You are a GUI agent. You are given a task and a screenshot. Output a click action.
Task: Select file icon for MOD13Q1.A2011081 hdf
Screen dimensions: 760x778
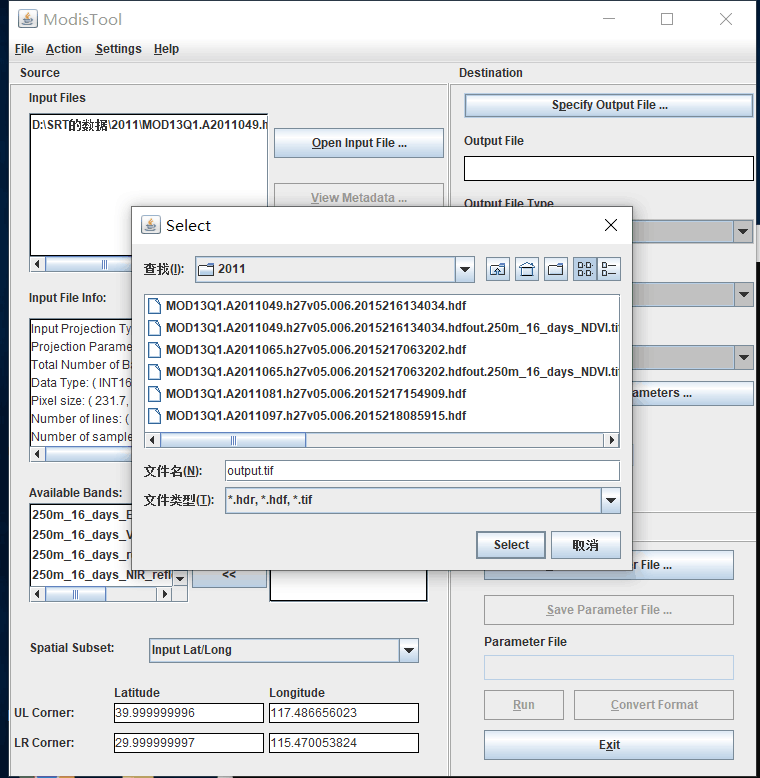(155, 393)
